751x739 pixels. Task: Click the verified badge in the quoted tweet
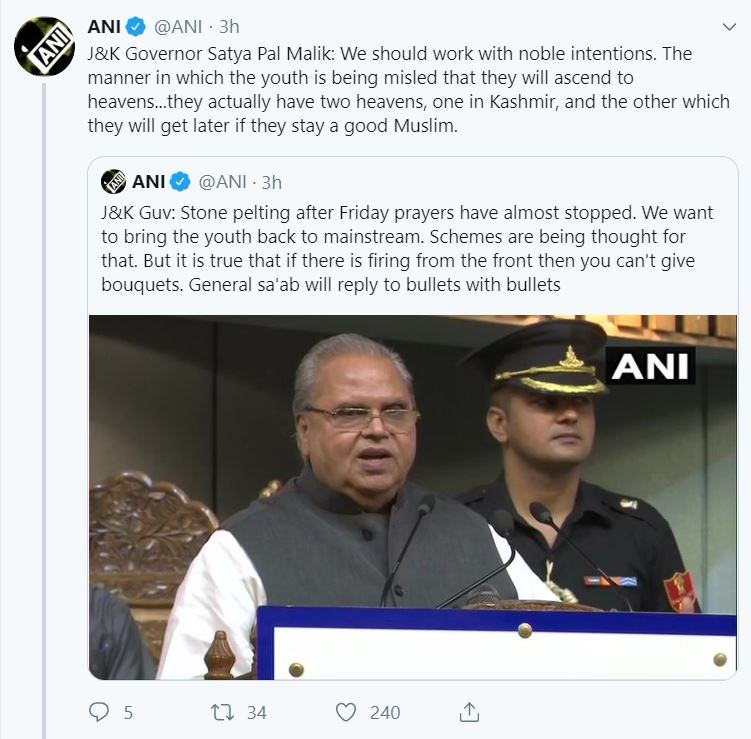coord(180,182)
